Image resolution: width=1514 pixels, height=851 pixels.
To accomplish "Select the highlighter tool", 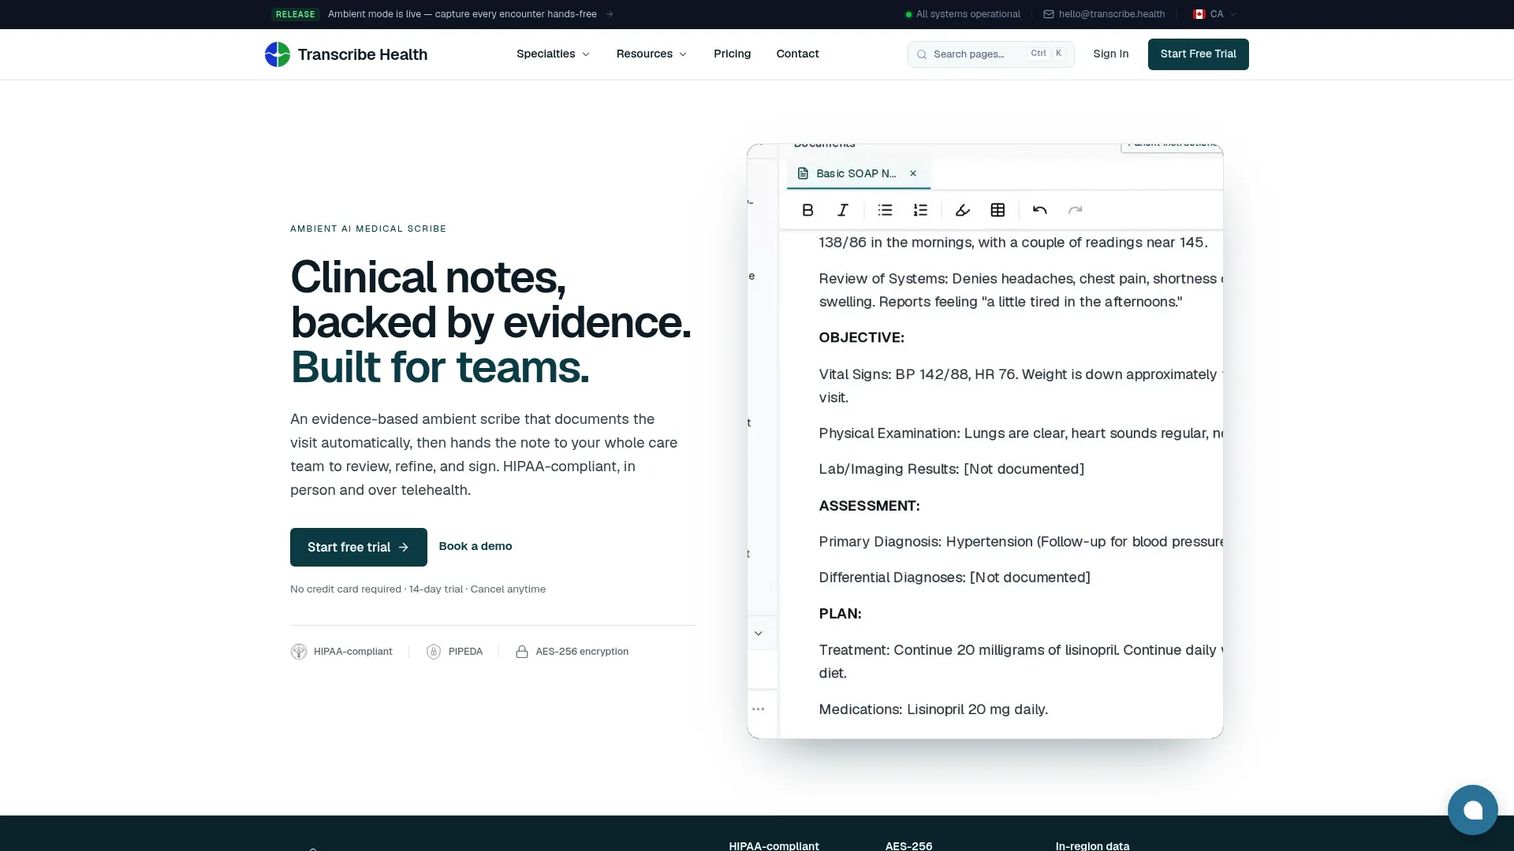I will click(963, 210).
